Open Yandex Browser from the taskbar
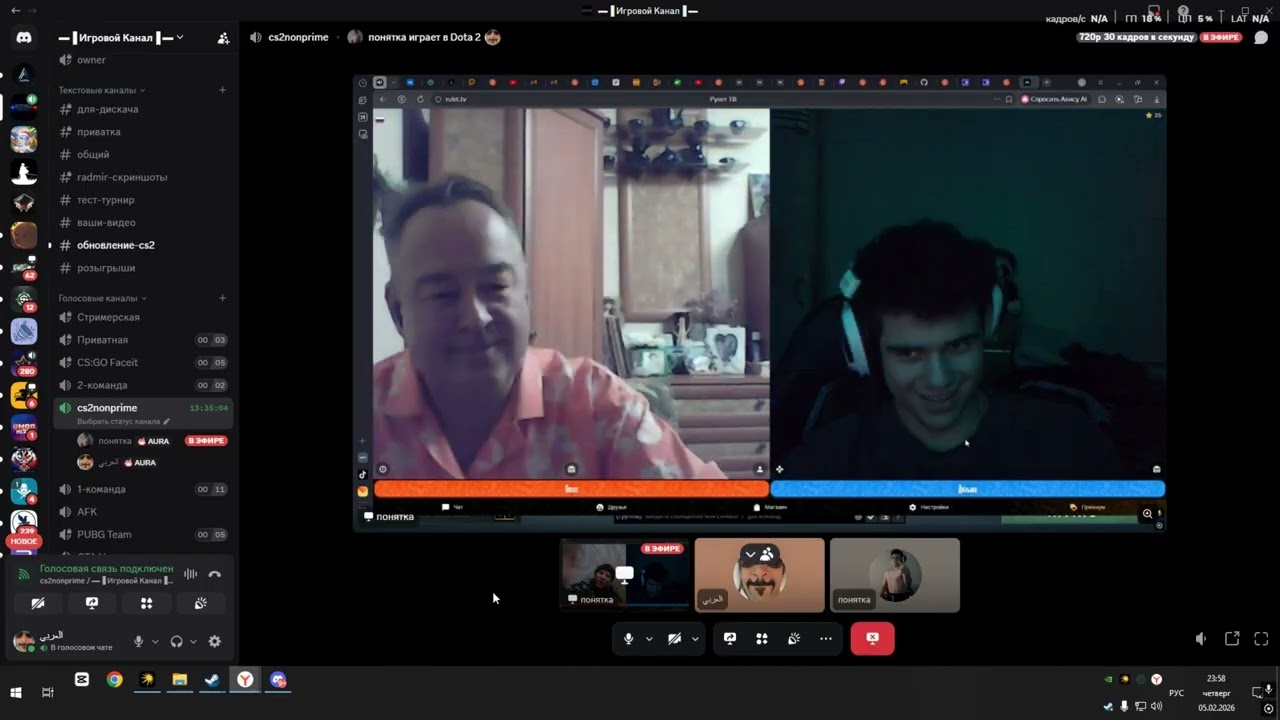The image size is (1280, 720). (245, 680)
